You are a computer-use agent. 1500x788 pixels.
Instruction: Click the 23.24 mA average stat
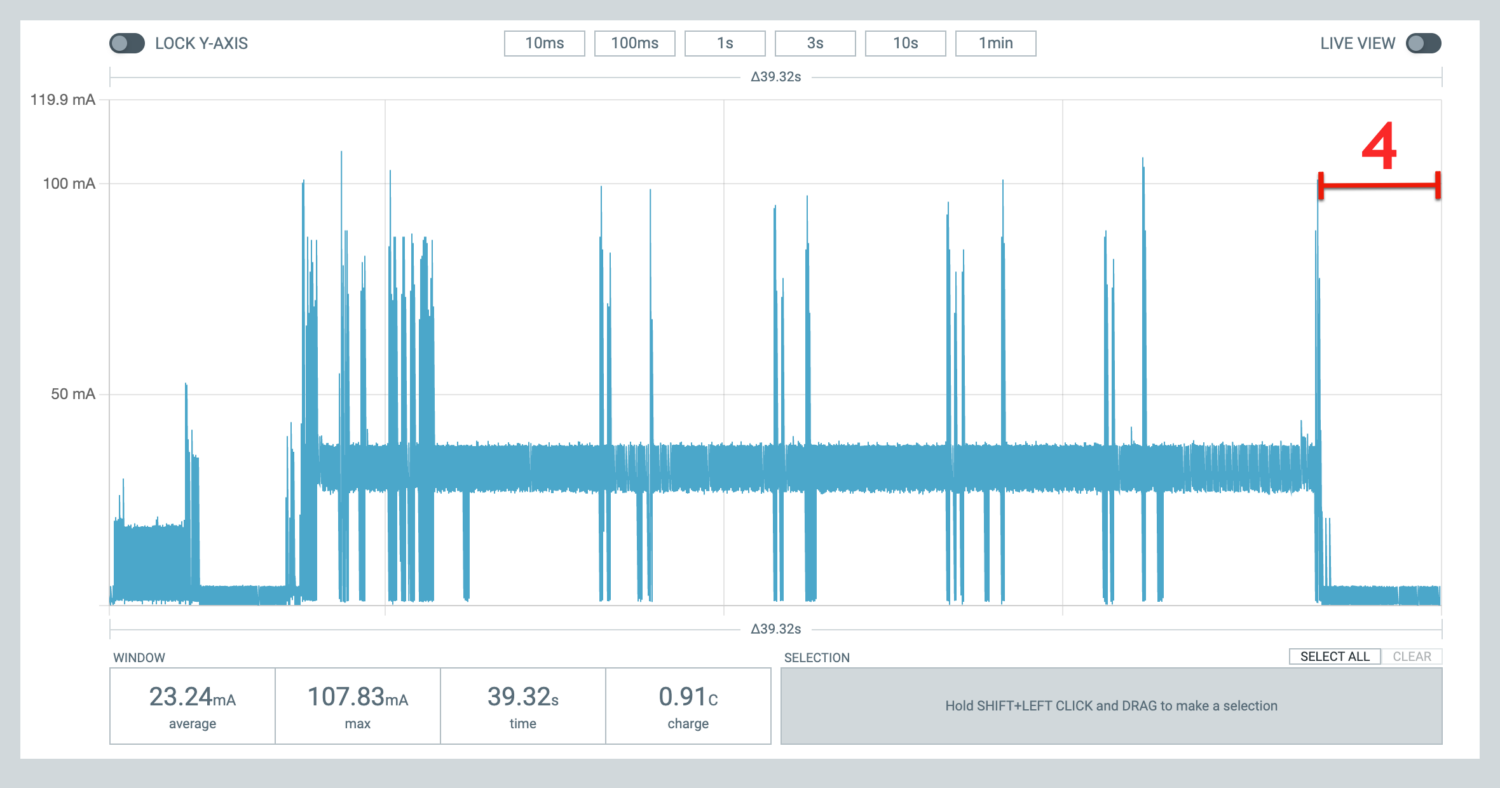191,705
